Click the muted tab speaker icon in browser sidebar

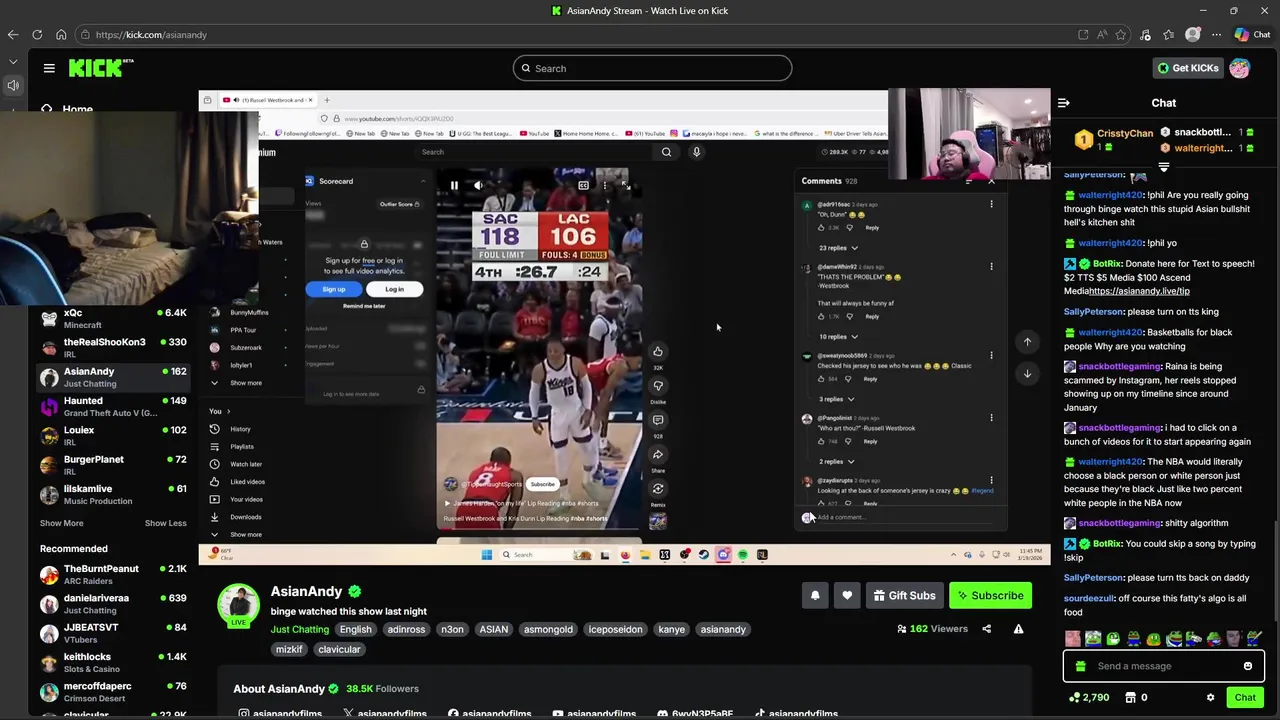coord(13,85)
